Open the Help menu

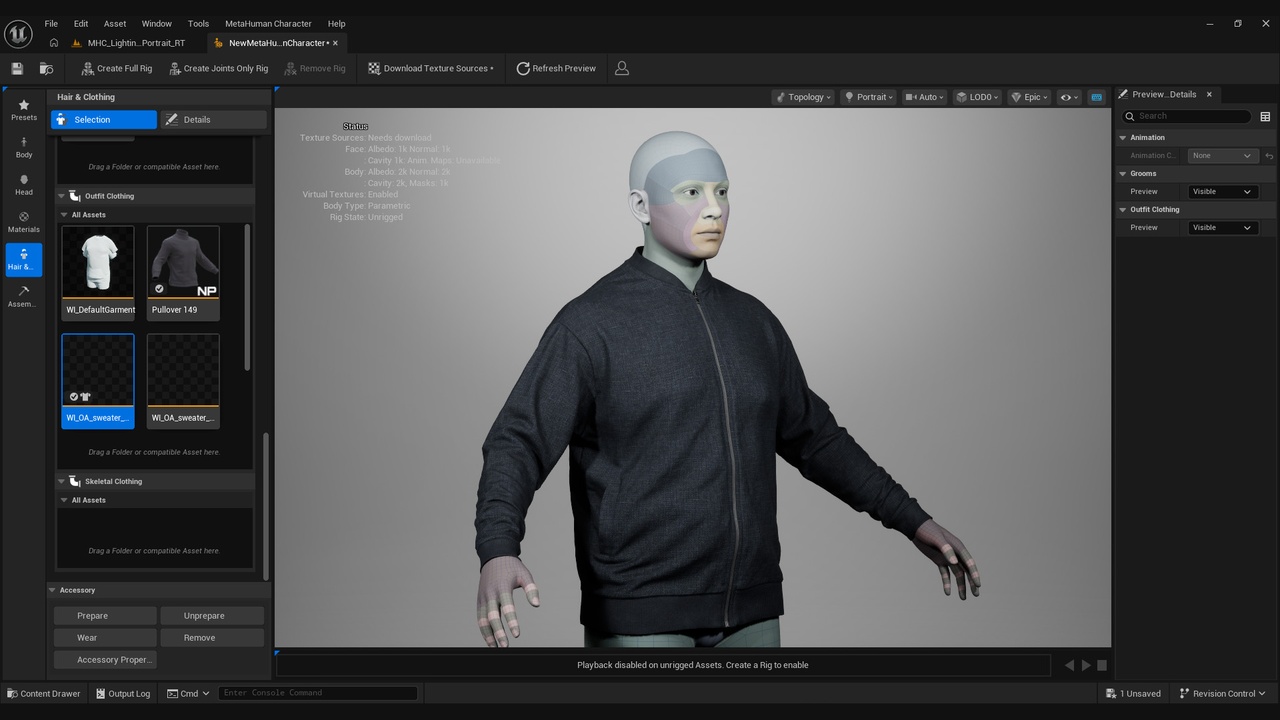click(337, 23)
